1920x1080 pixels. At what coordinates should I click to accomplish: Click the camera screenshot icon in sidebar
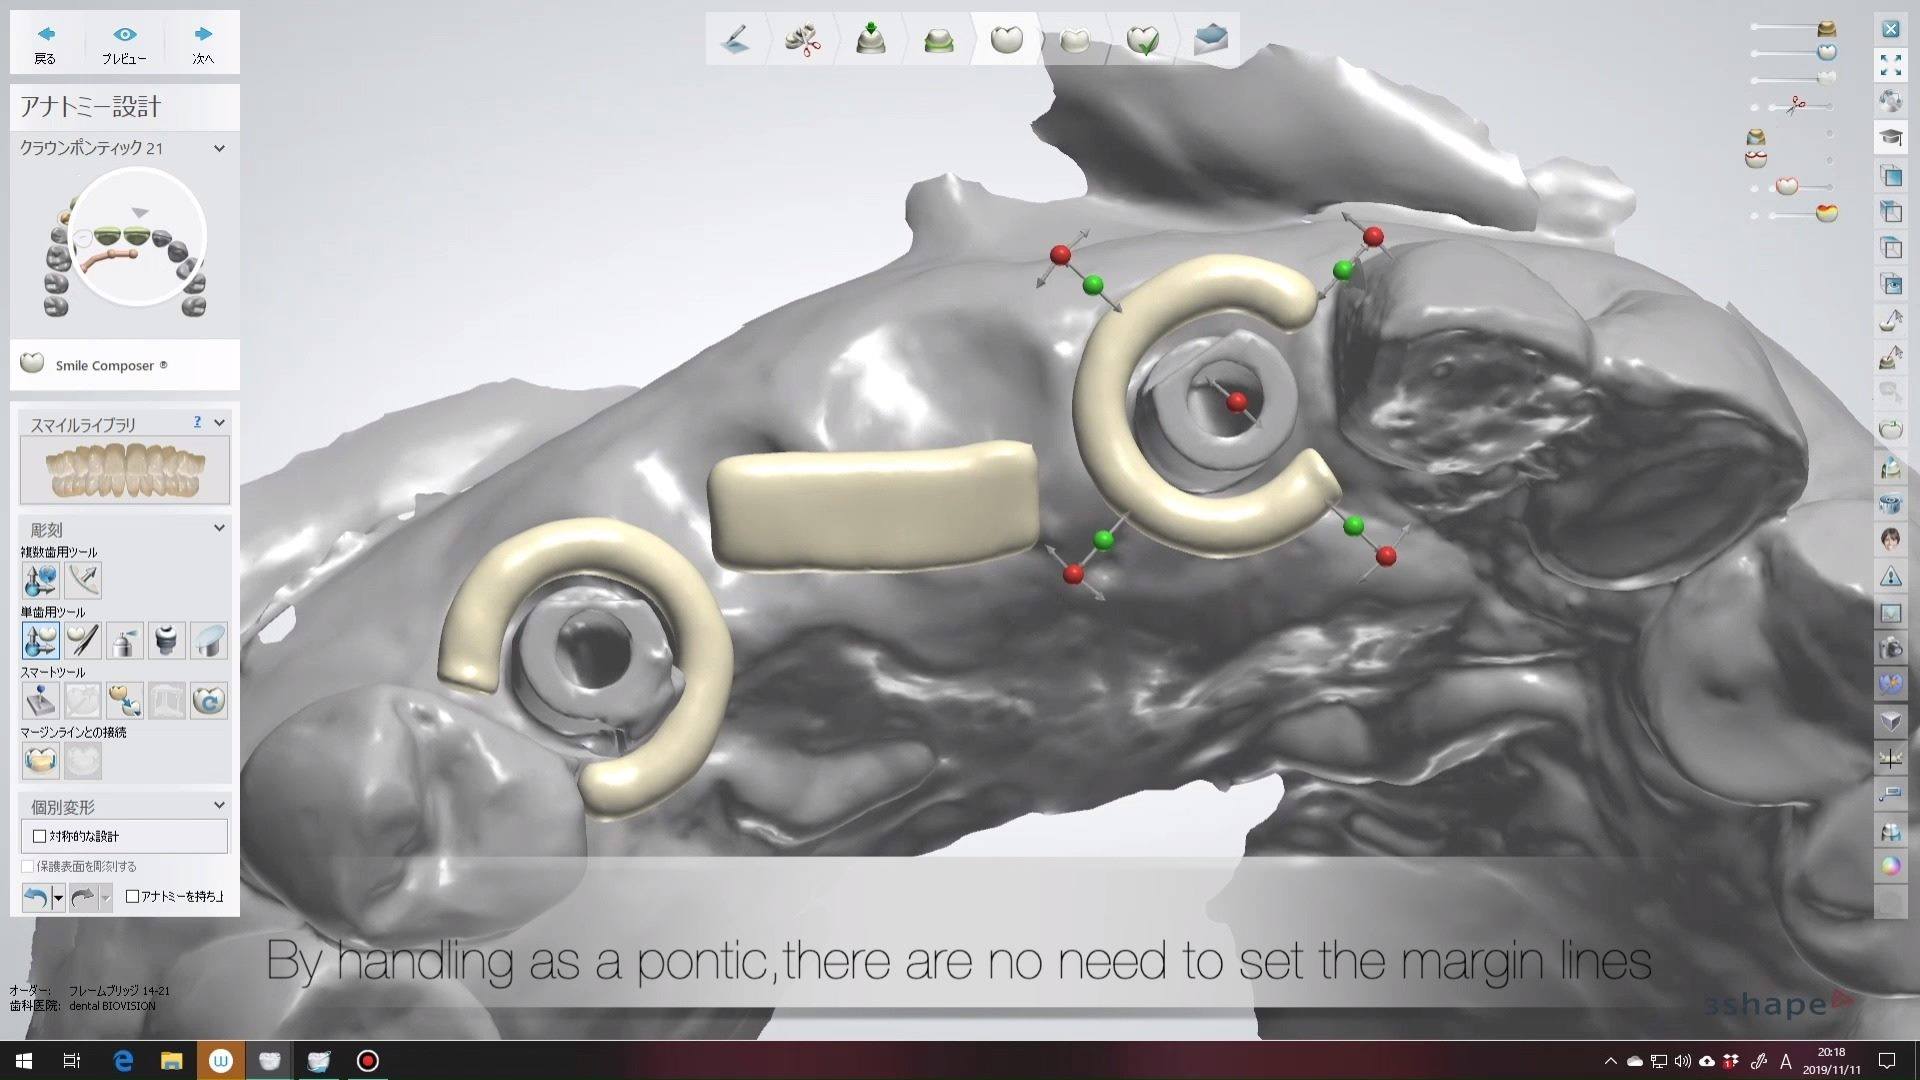tap(1890, 648)
